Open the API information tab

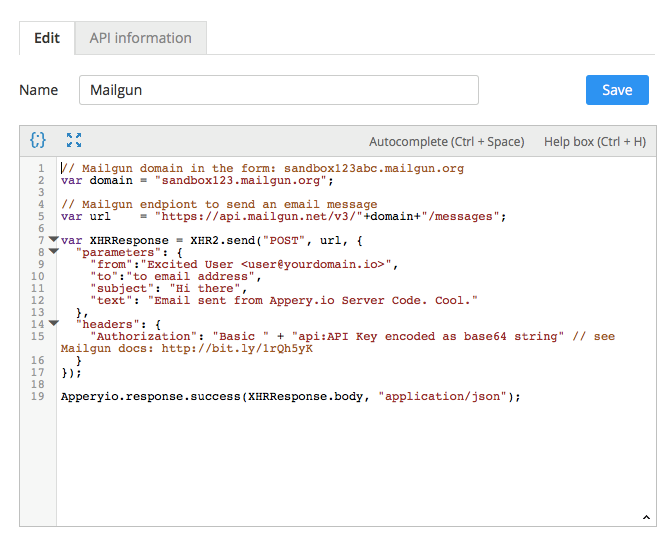click(x=140, y=38)
